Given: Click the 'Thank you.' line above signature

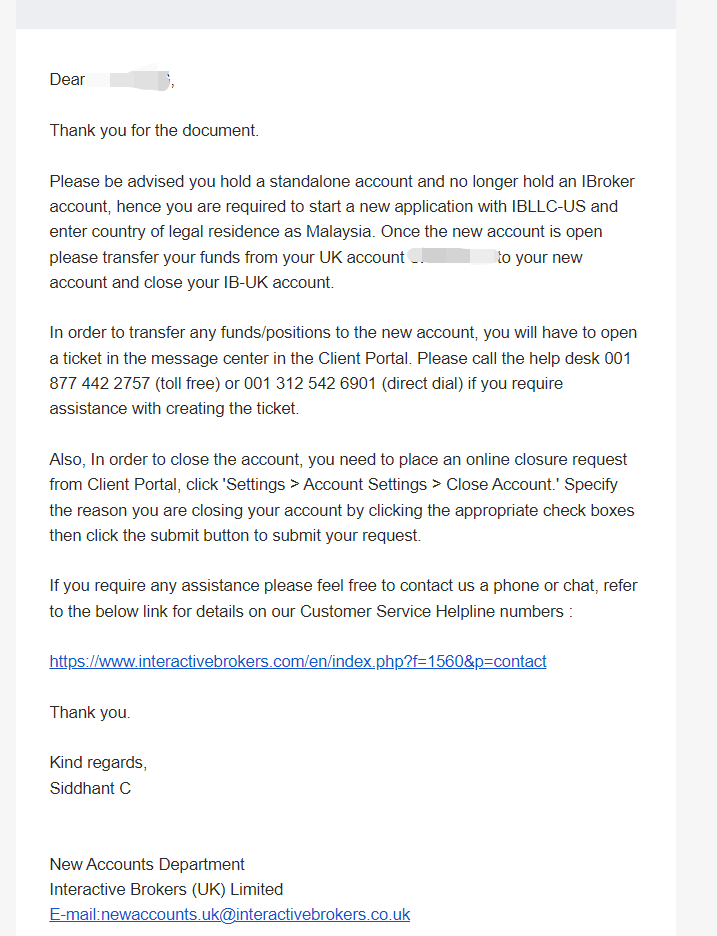Looking at the screenshot, I should (90, 712).
